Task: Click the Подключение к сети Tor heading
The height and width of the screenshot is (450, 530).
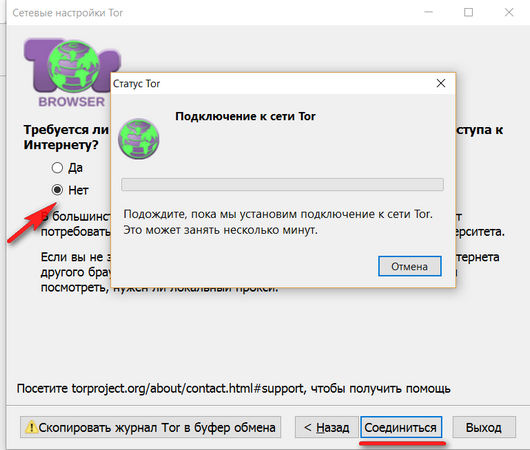Action: click(x=245, y=116)
